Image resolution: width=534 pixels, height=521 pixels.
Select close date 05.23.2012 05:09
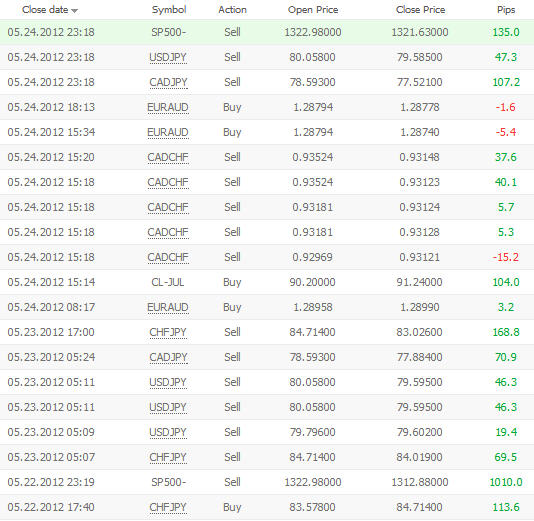coord(51,432)
